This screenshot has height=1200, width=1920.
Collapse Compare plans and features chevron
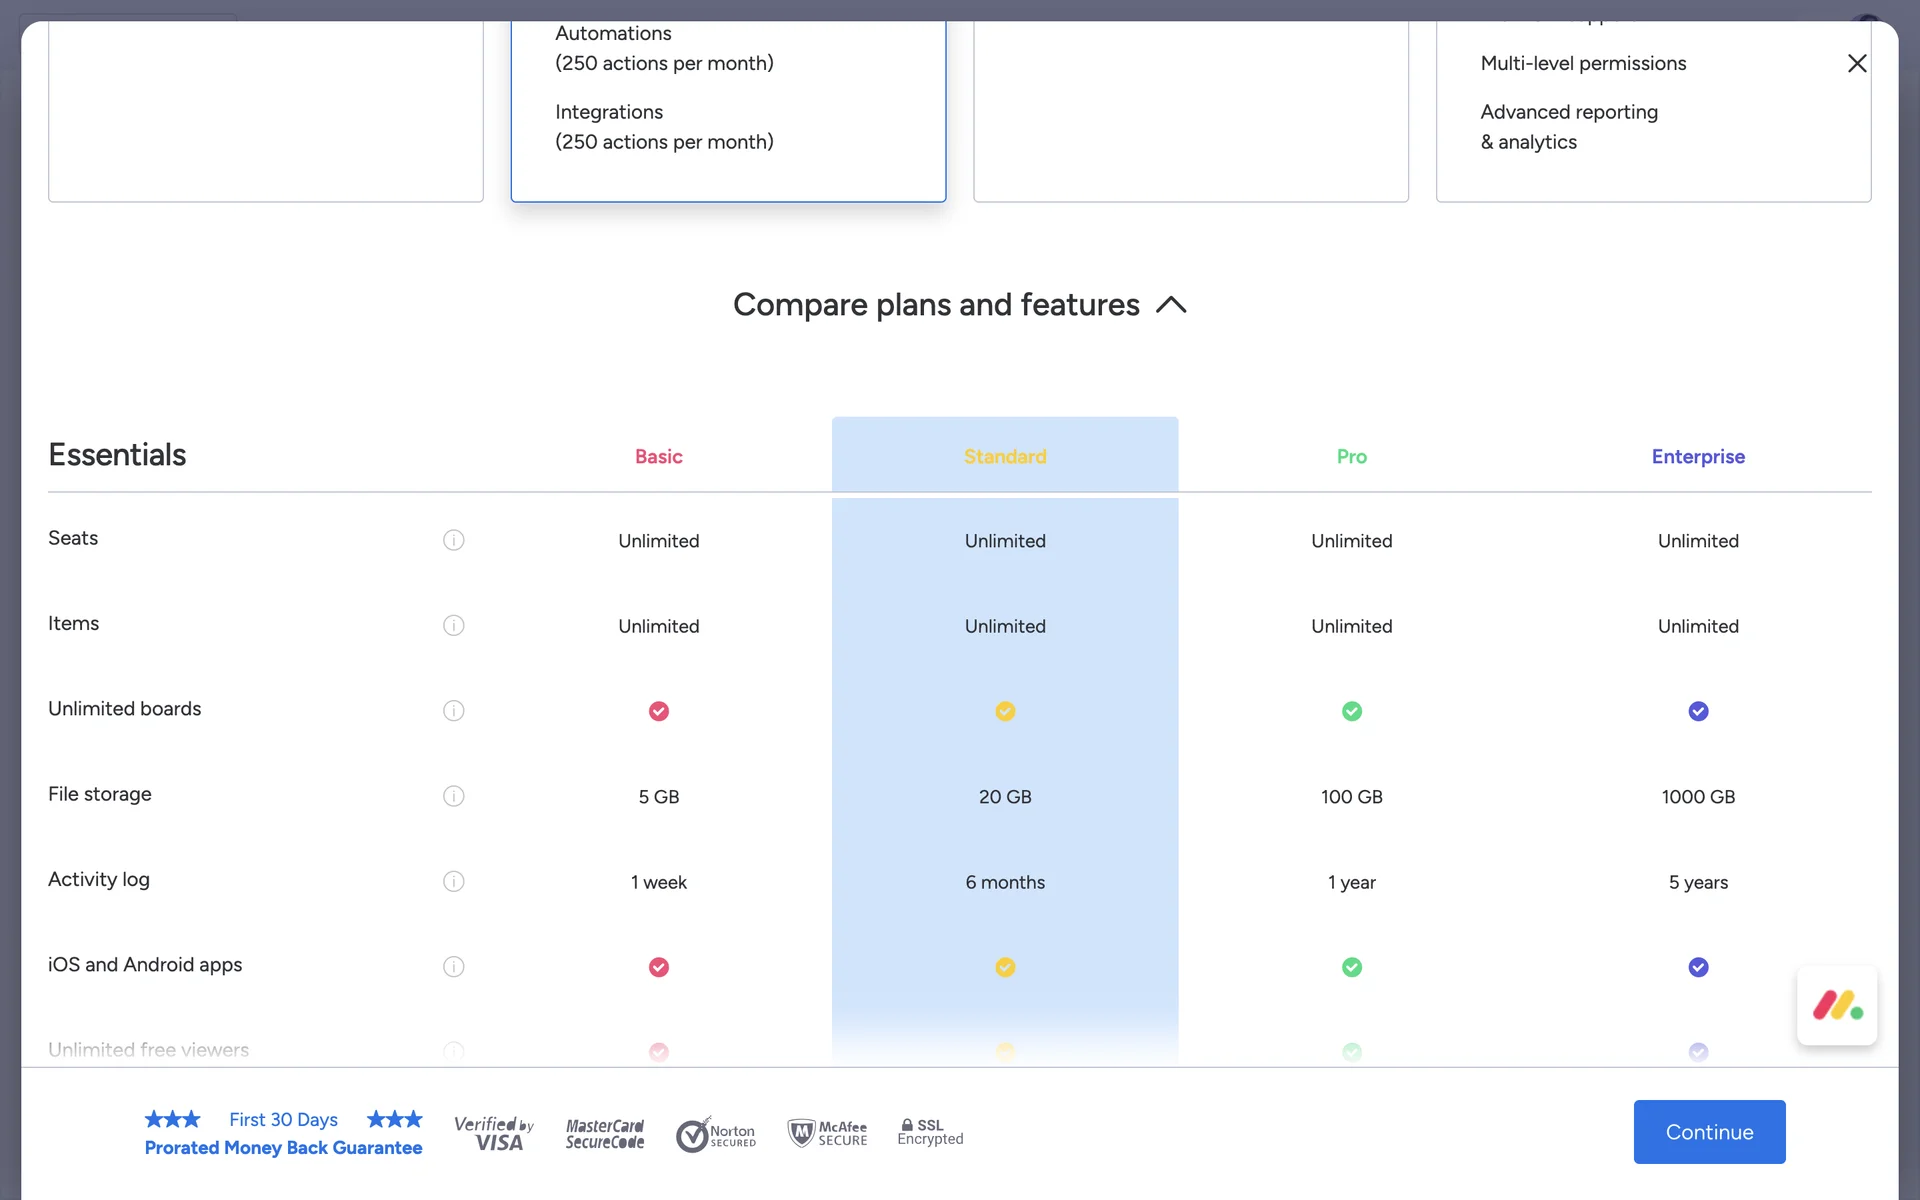click(1171, 305)
